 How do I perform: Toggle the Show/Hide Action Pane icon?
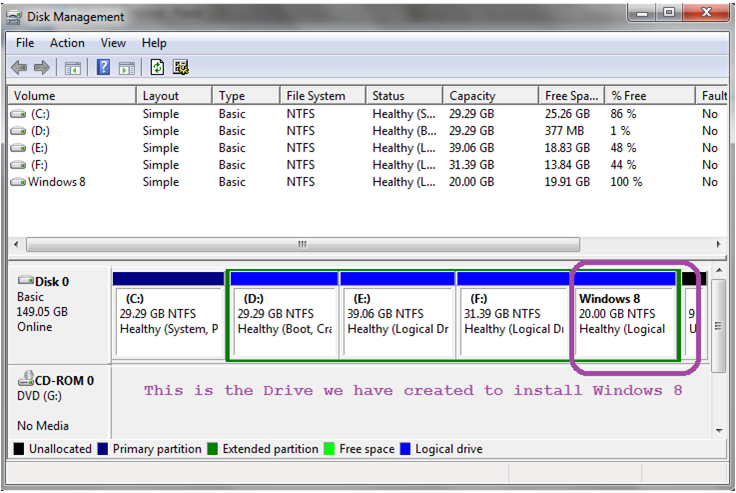coord(127,68)
